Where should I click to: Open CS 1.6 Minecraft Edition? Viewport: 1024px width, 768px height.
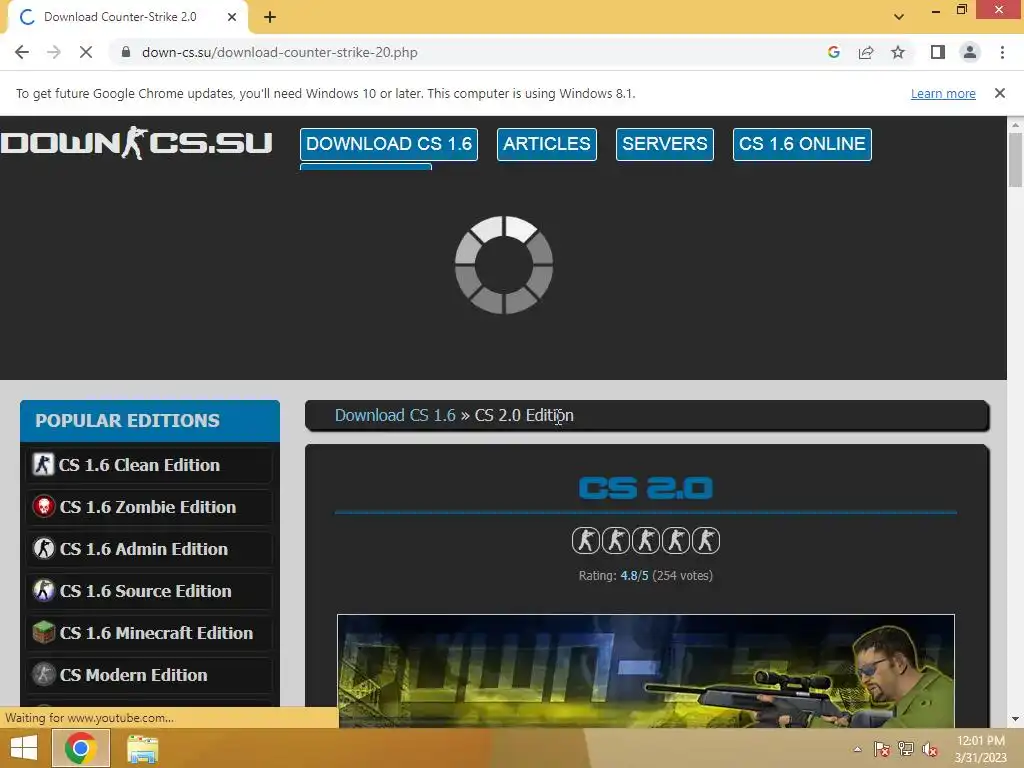[150, 633]
